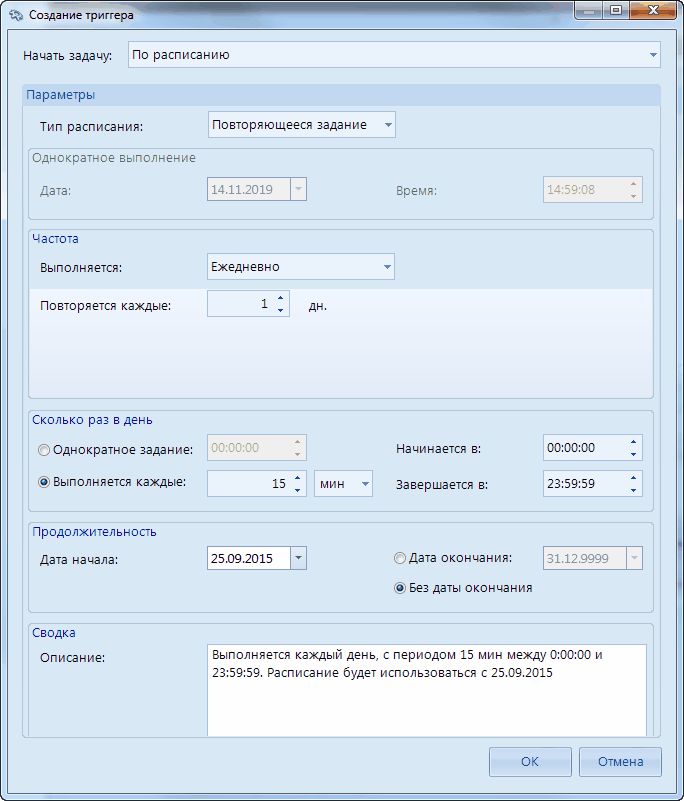Image resolution: width=684 pixels, height=801 pixels.
Task: Select the 'Однократное задание' radio option
Action: (x=44, y=449)
